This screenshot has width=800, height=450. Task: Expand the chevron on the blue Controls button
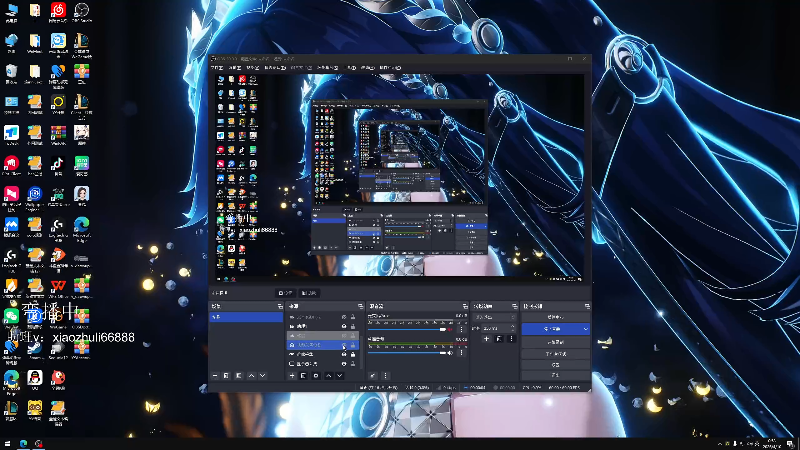tap(586, 329)
